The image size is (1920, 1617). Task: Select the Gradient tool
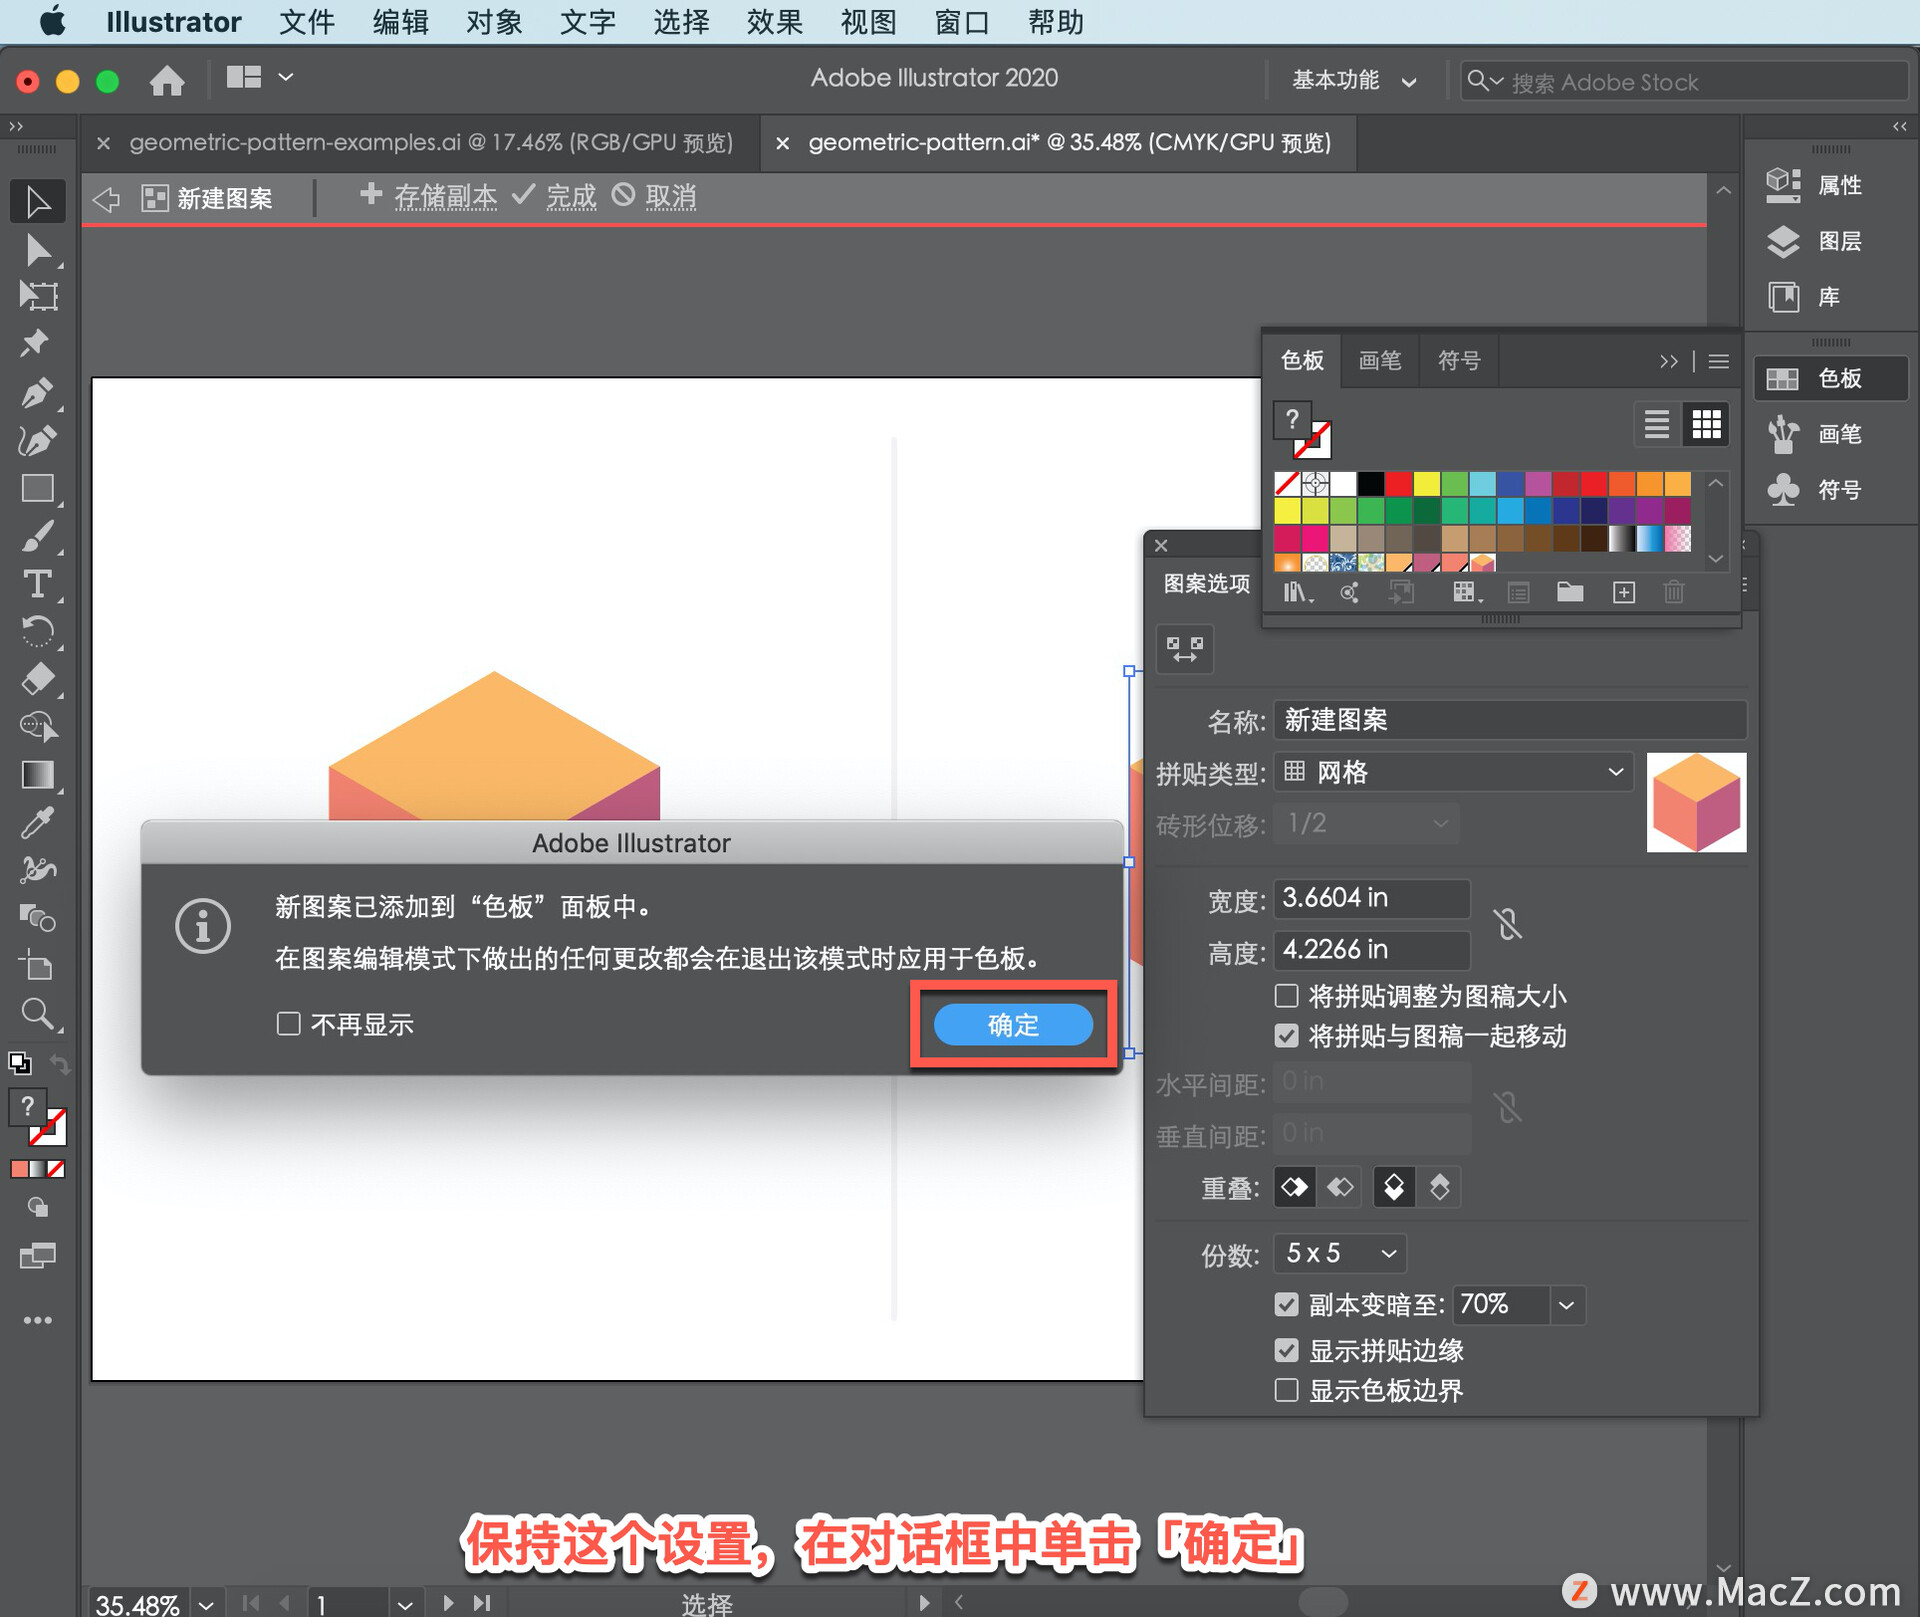38,775
